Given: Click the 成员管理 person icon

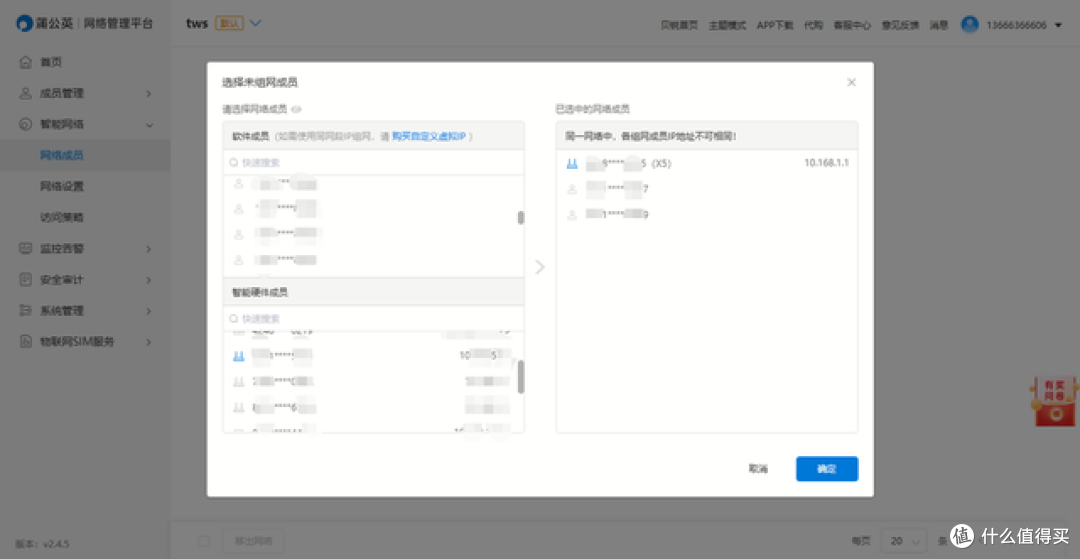Looking at the screenshot, I should tap(25, 93).
